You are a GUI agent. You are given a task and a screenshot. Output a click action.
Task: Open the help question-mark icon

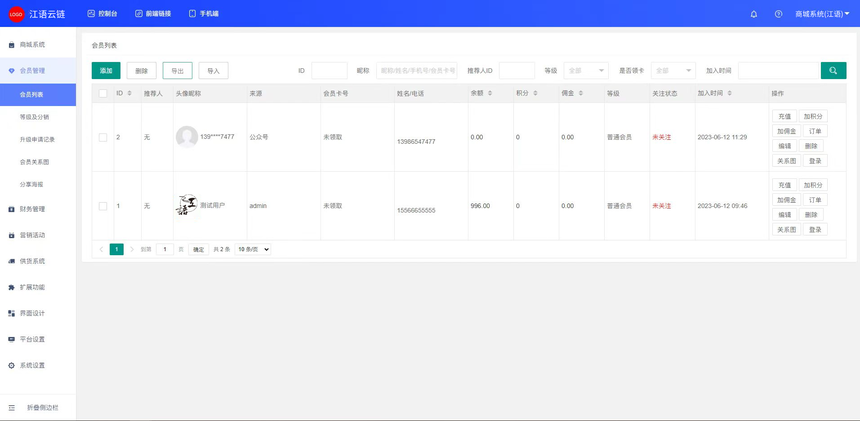pyautogui.click(x=778, y=14)
